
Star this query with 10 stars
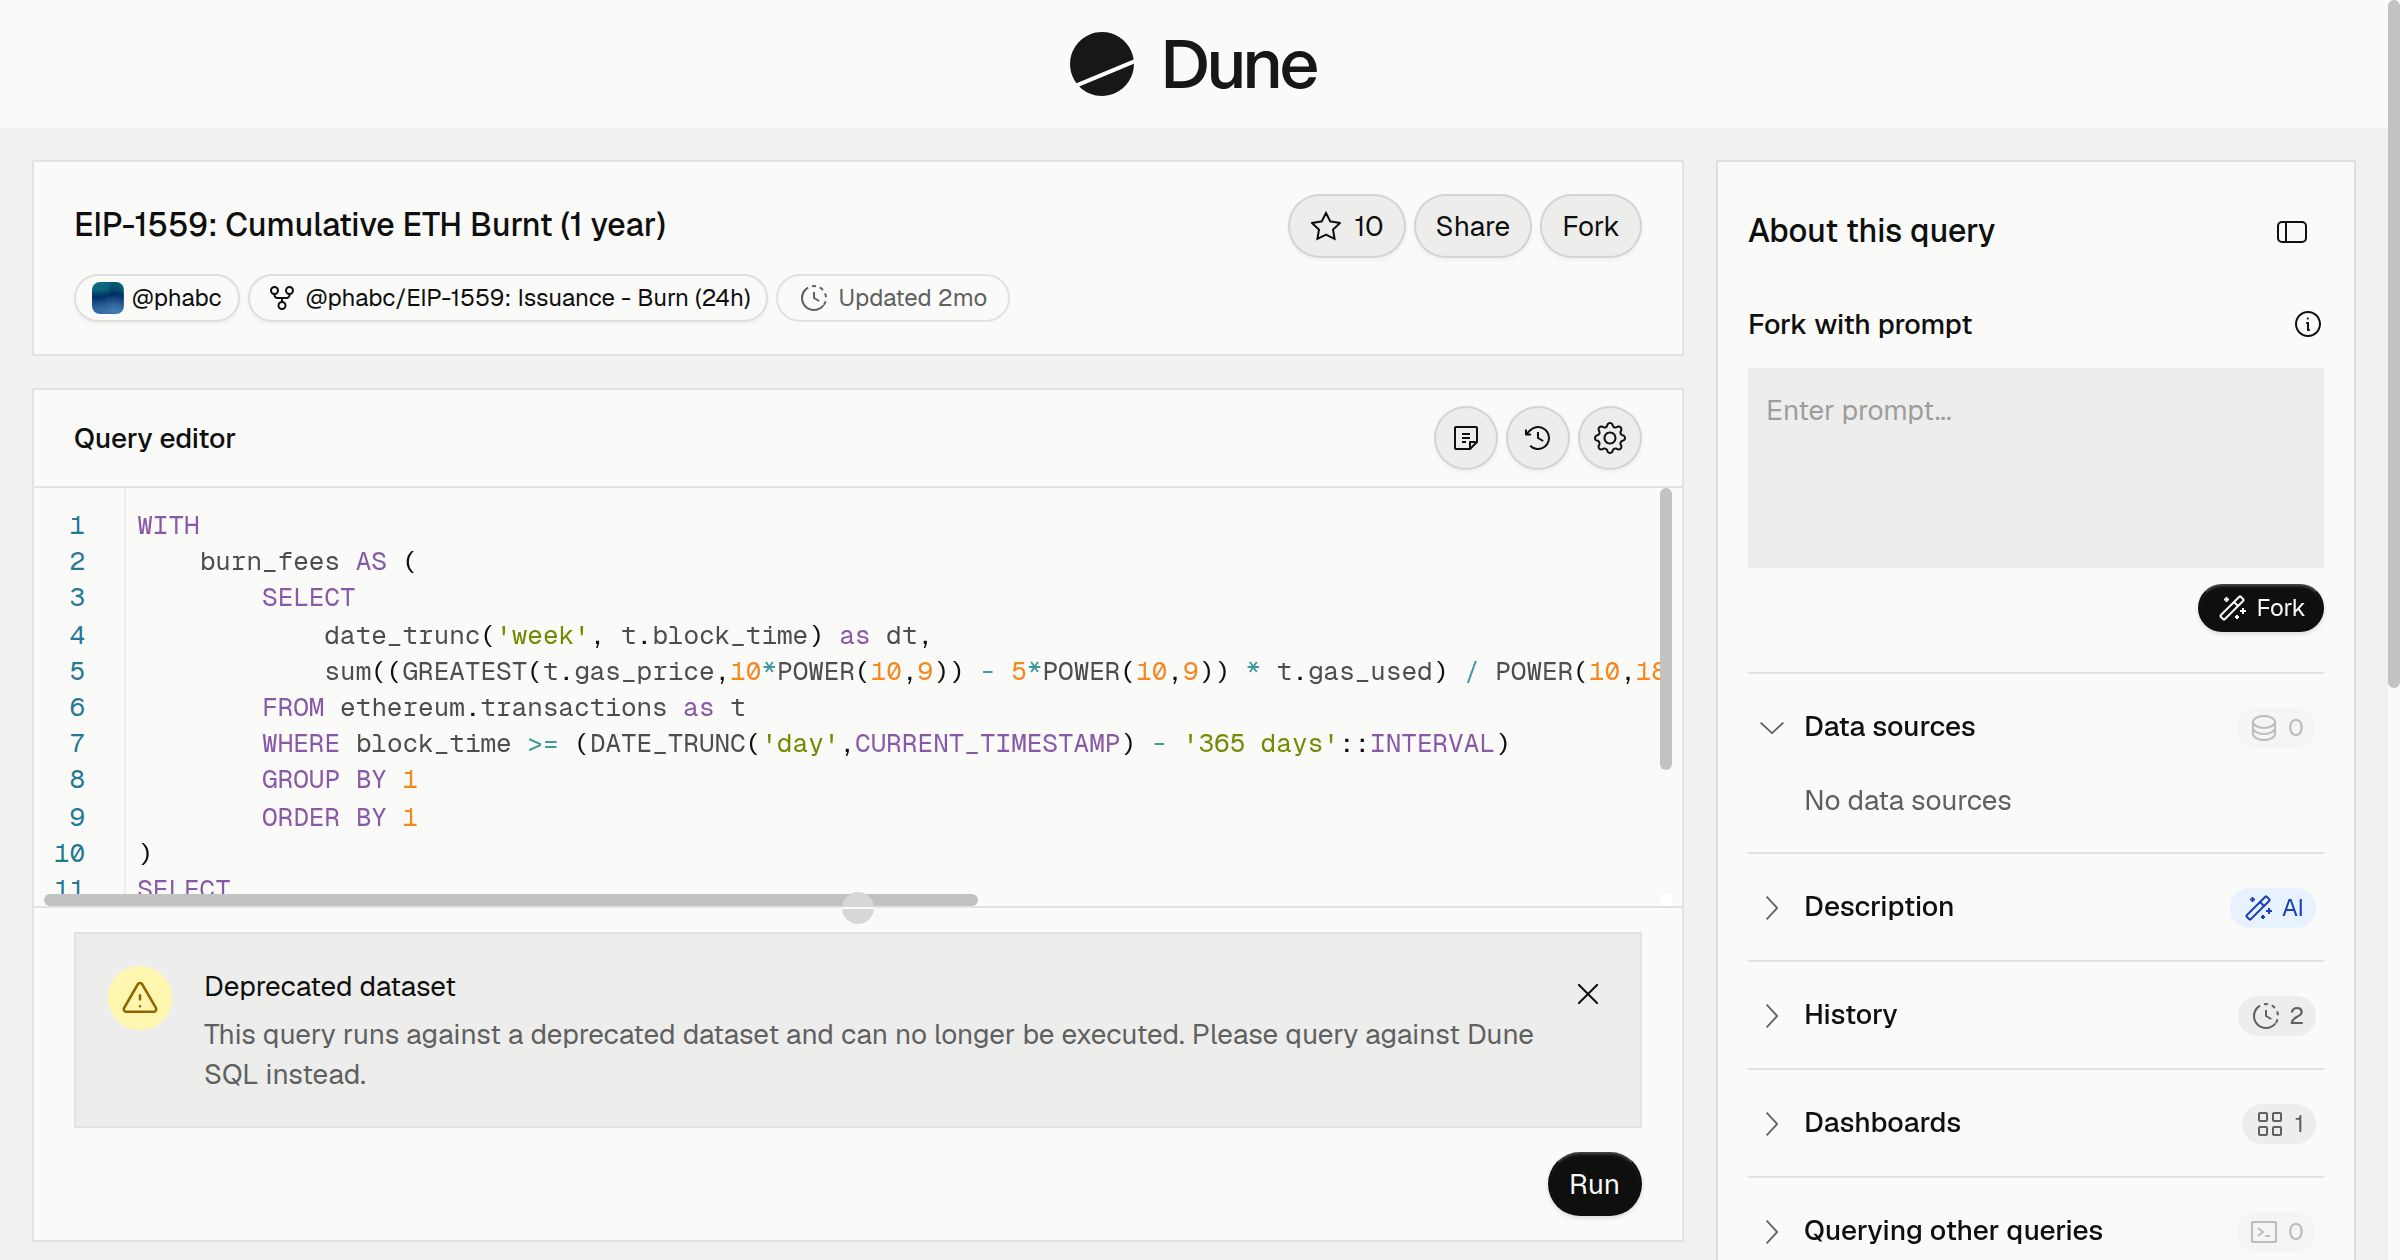pos(1346,226)
